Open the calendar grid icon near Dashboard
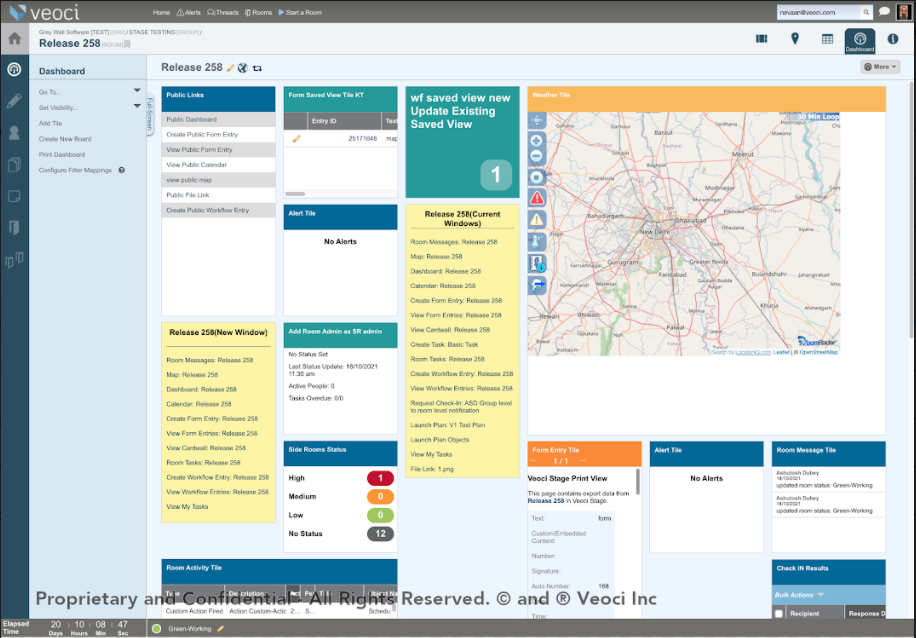 click(826, 39)
